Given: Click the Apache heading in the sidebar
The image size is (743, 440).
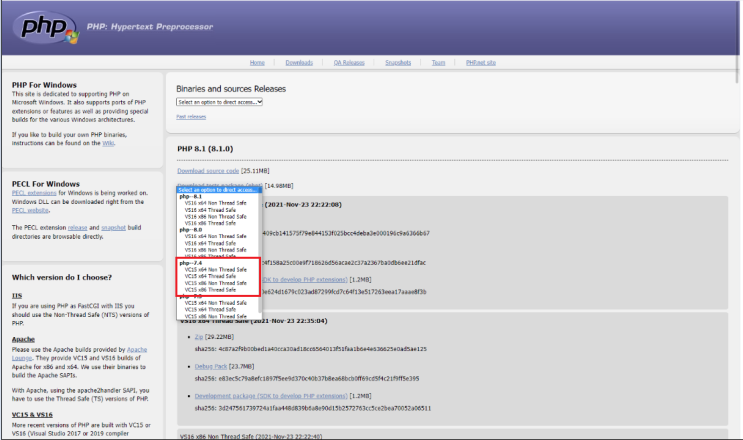Looking at the screenshot, I should click(23, 339).
